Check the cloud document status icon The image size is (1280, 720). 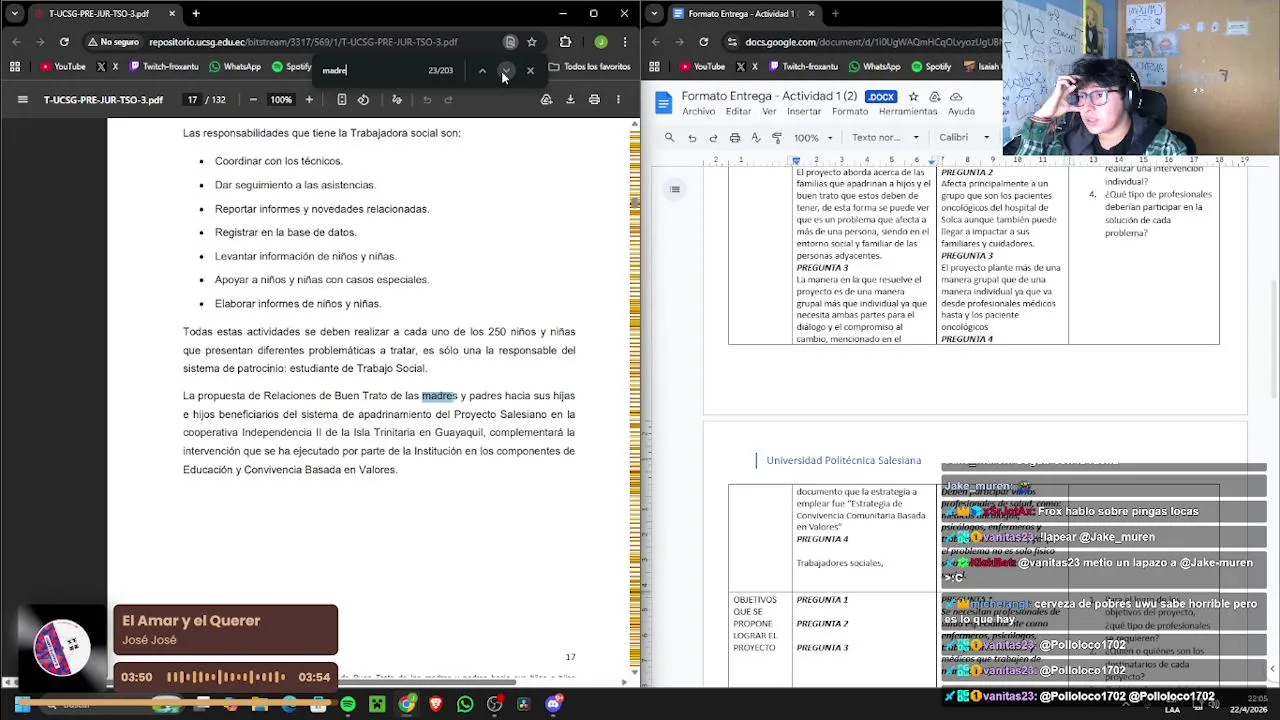(956, 97)
